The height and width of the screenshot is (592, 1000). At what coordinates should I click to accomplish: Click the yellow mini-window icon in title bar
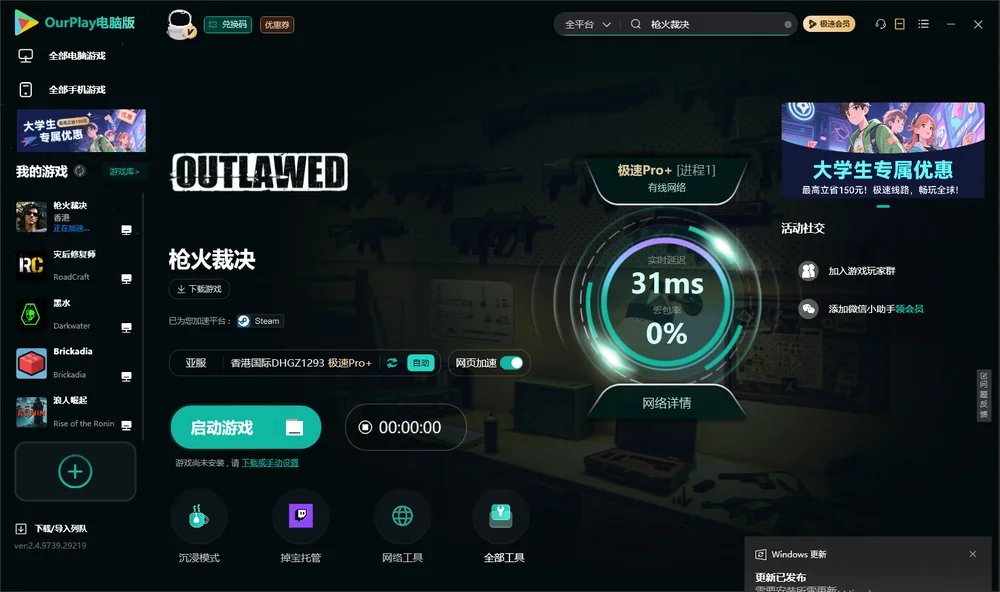click(x=900, y=24)
